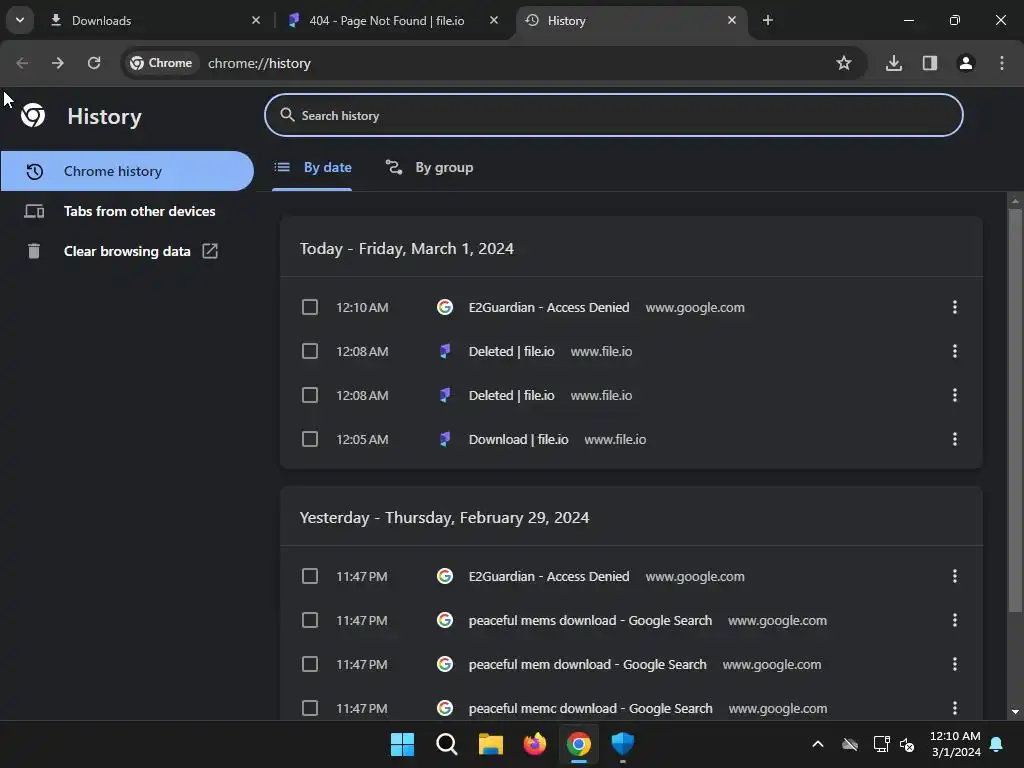The image size is (1024, 768).
Task: Switch to the By group tab
Action: 429,168
